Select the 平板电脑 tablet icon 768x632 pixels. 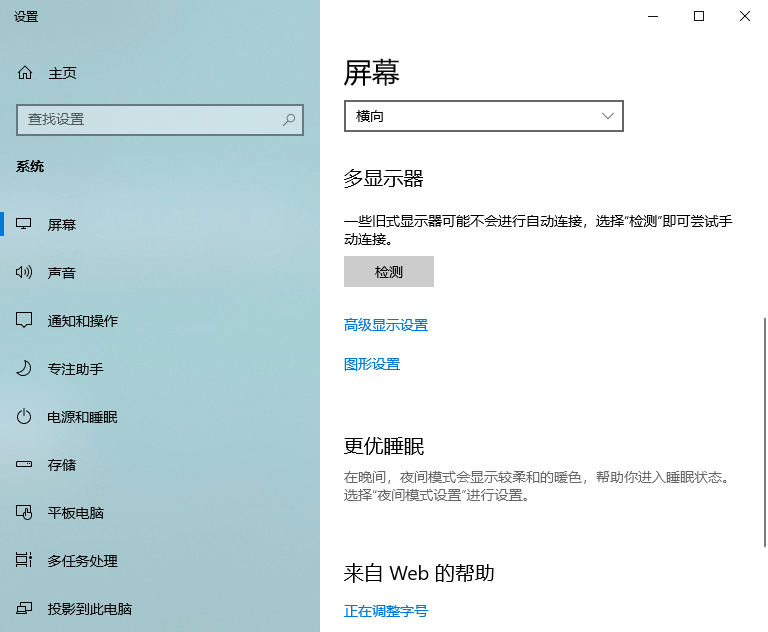[x=25, y=513]
